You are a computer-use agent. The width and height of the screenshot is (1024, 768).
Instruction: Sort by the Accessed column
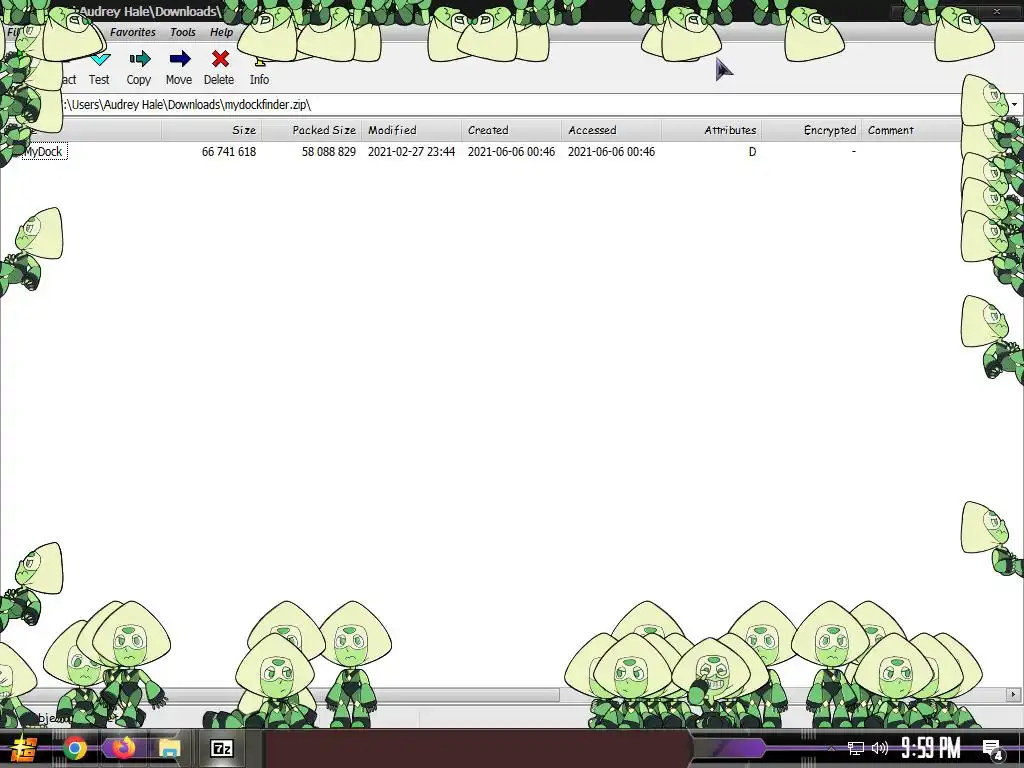(x=611, y=130)
